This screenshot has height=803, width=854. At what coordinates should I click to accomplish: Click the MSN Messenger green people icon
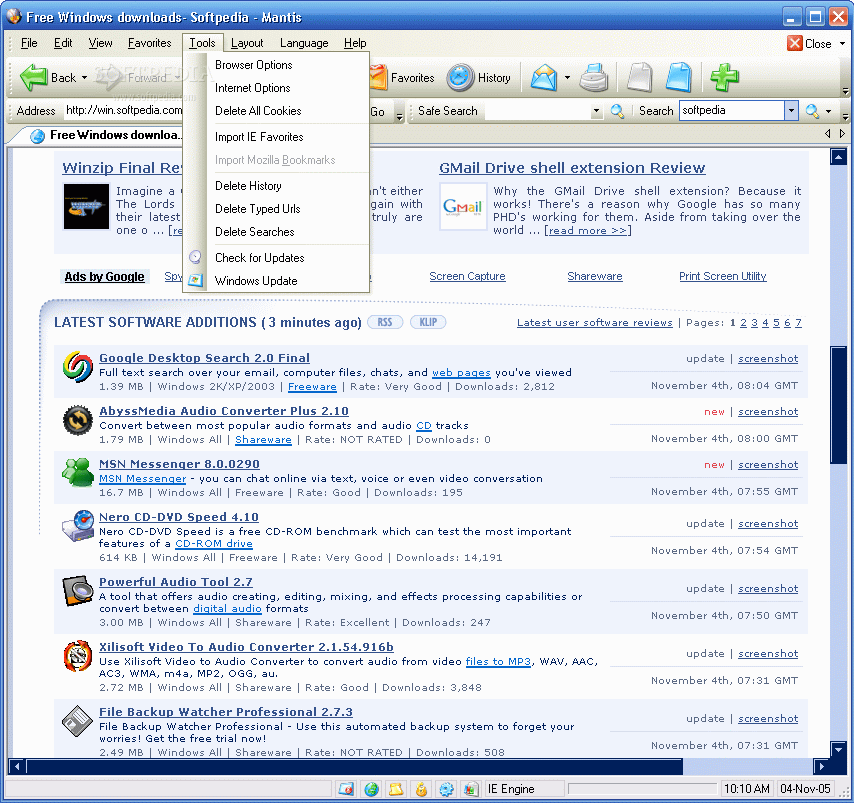(78, 472)
